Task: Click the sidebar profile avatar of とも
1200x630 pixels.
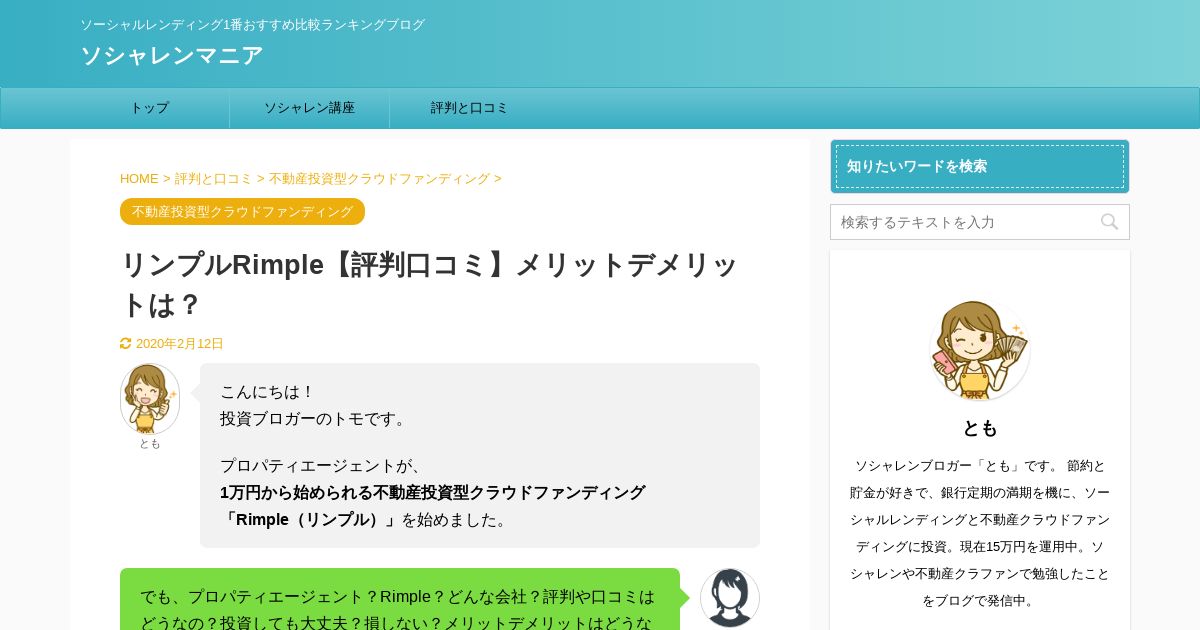Action: coord(980,349)
